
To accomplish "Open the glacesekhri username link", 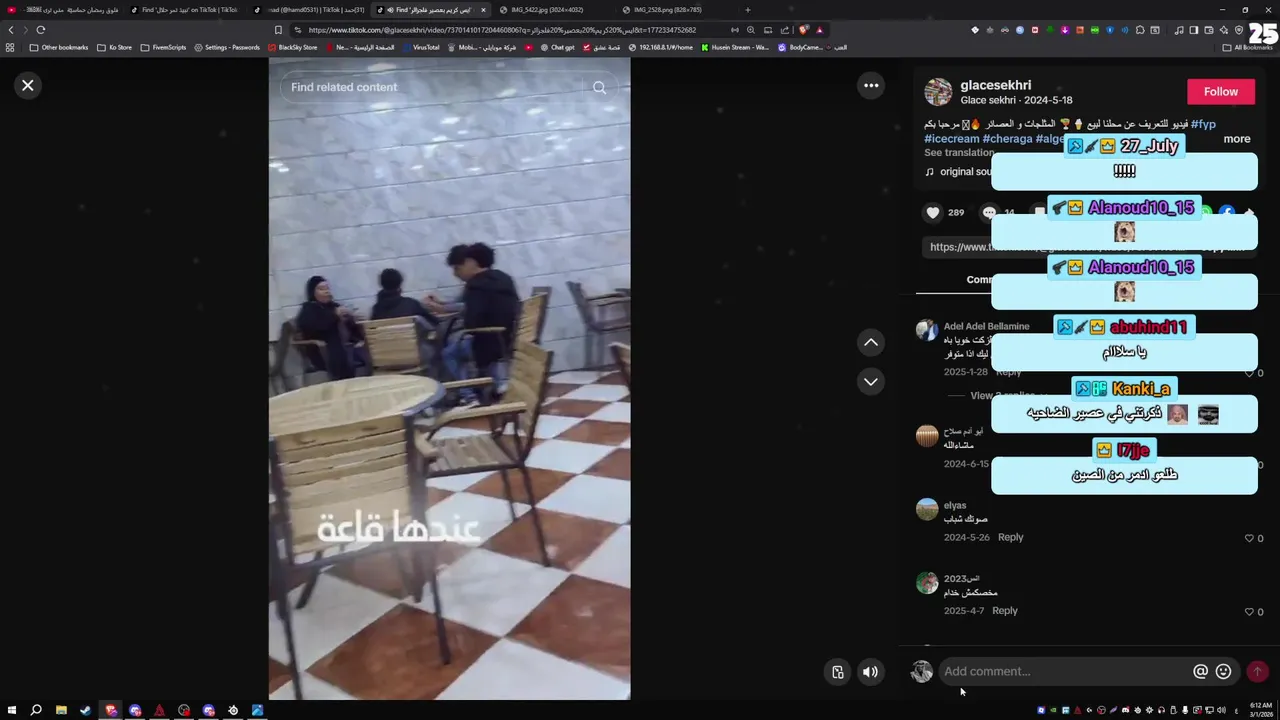I will pyautogui.click(x=995, y=85).
